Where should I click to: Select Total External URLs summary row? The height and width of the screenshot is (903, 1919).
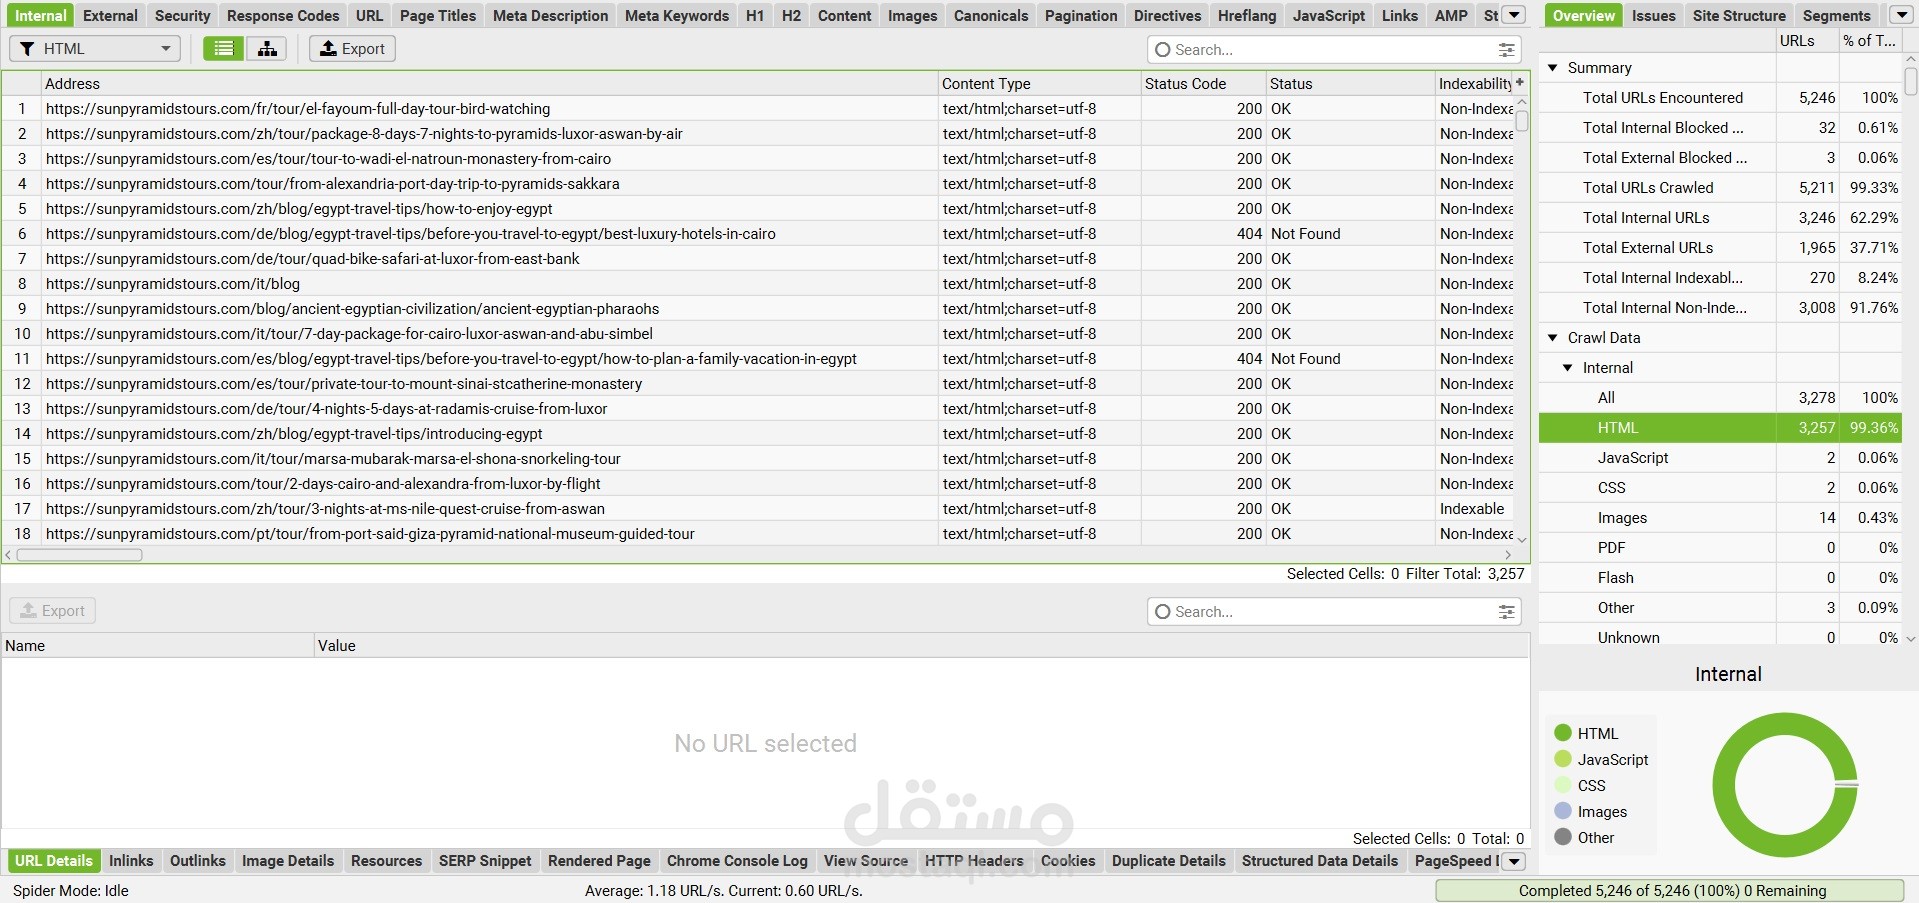(x=1719, y=248)
